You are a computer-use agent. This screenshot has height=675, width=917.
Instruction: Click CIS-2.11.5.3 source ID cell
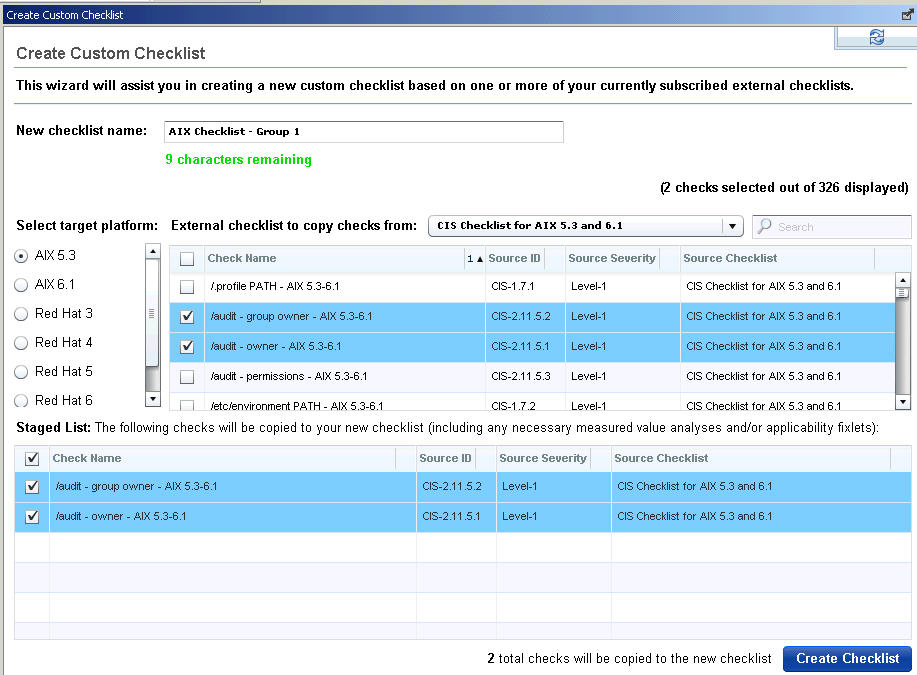tap(520, 376)
